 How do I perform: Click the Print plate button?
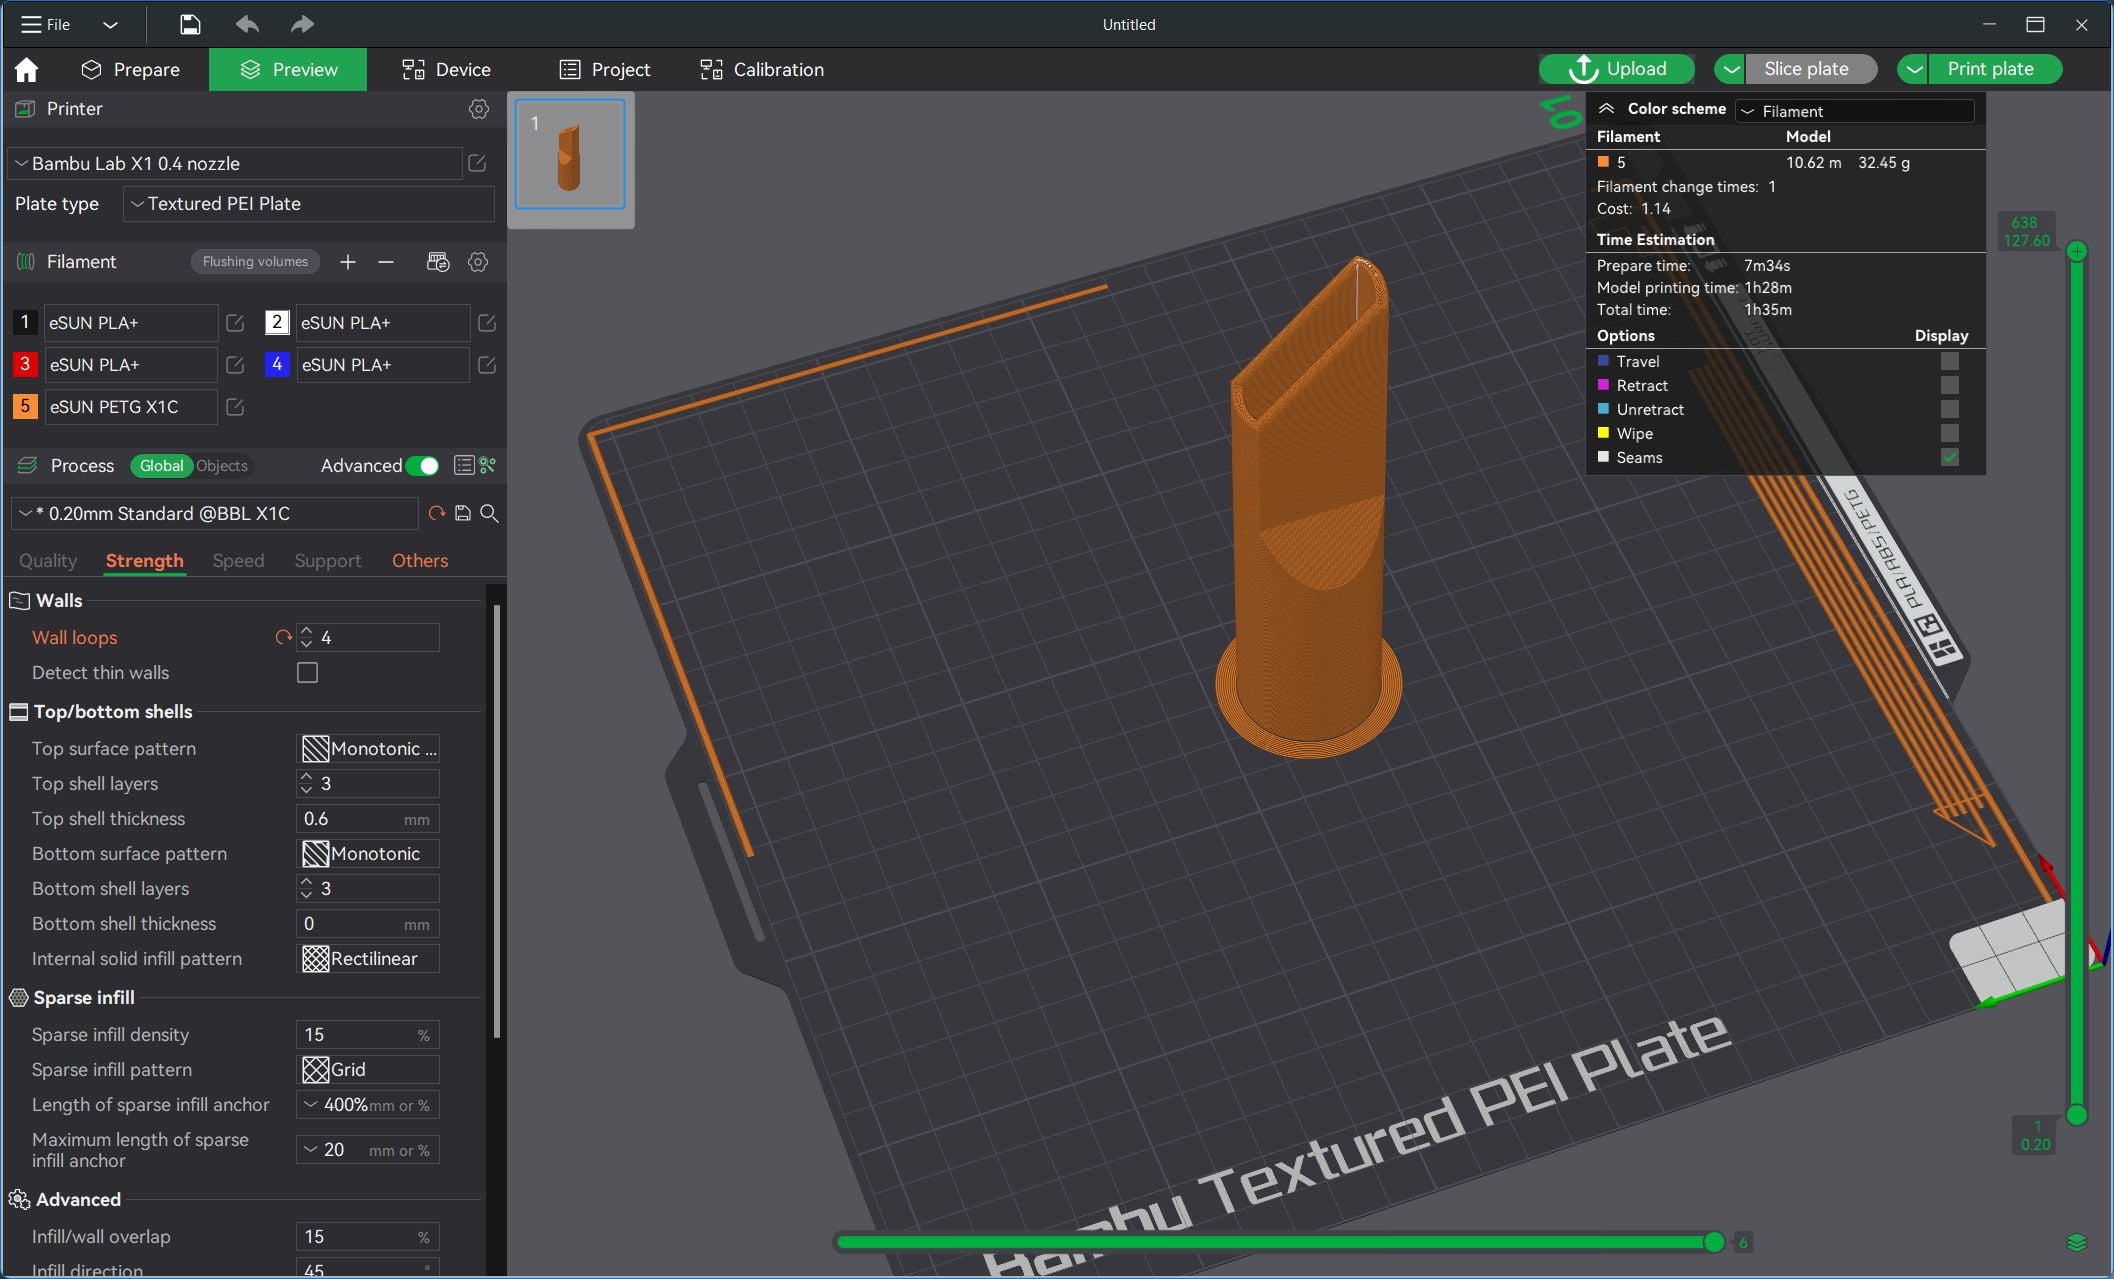(1995, 69)
